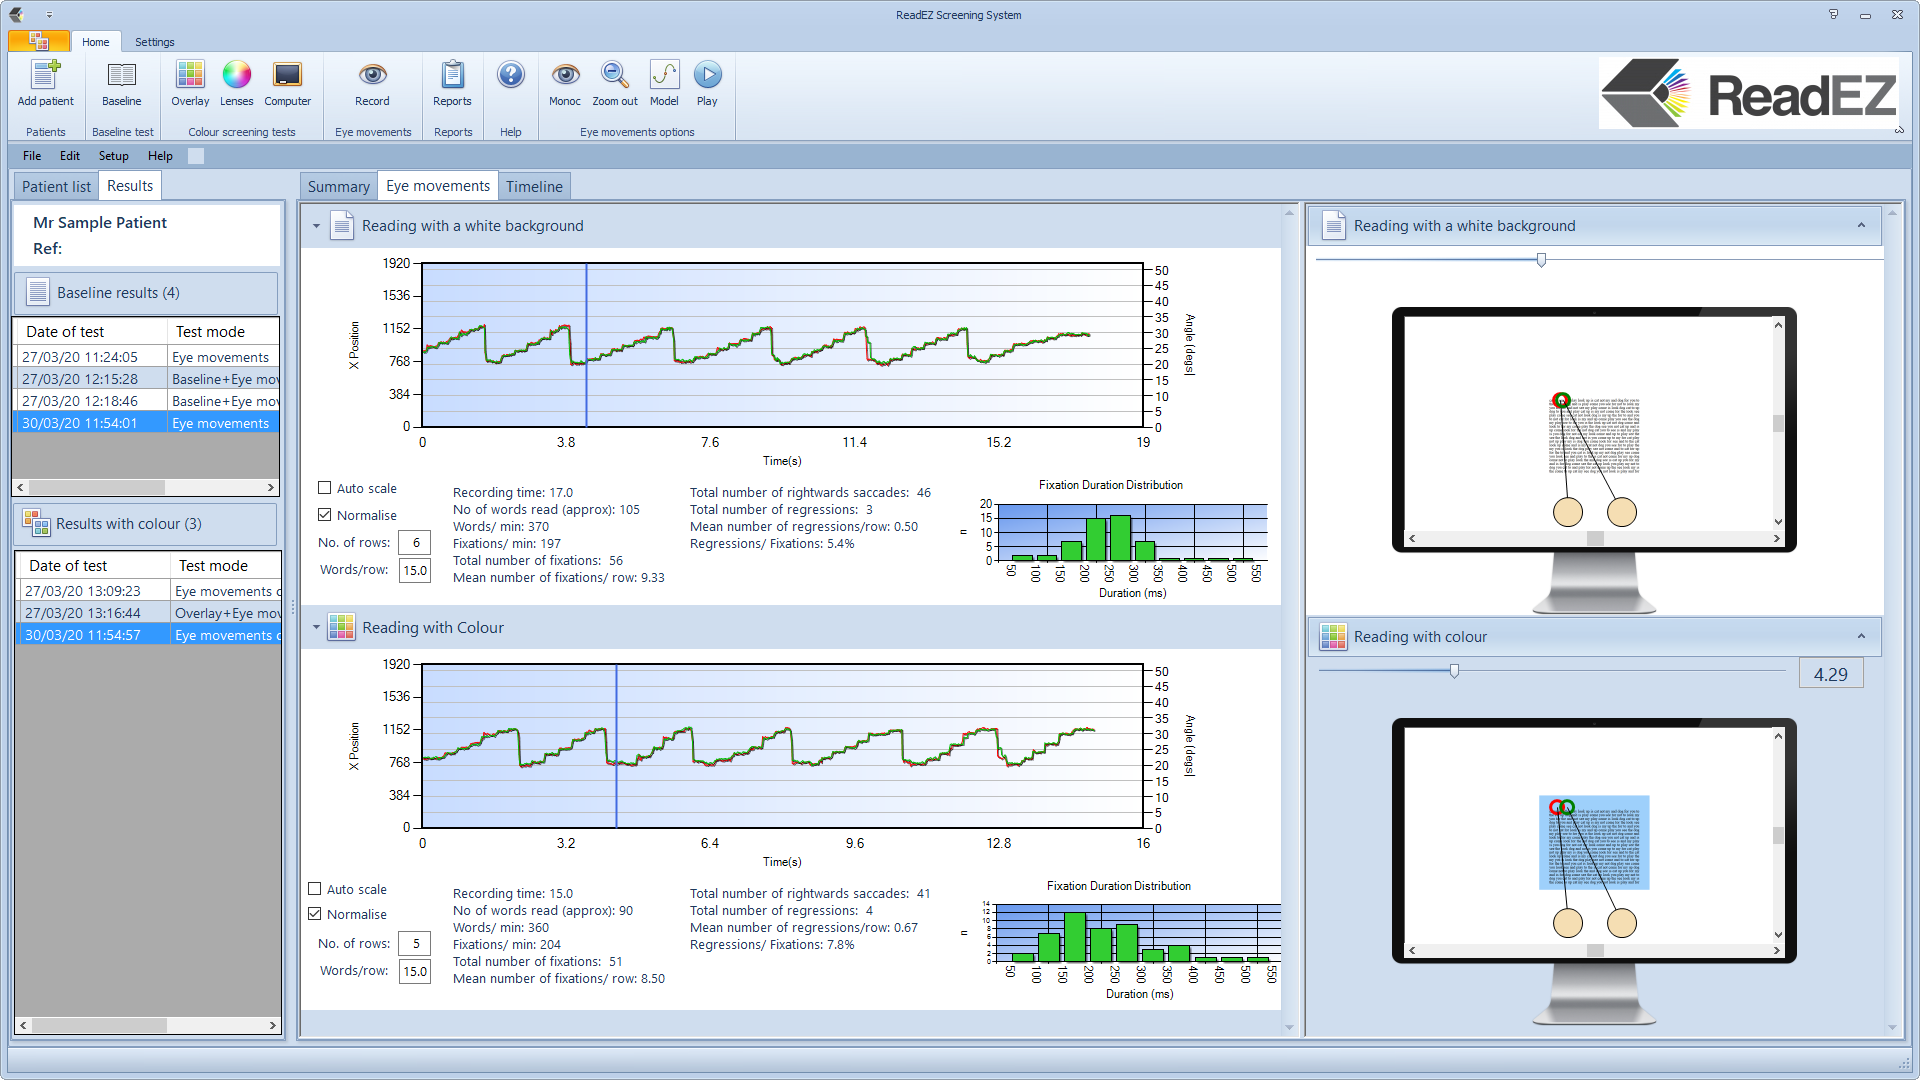Click the Reading with colour playback slider handle
Screen dimensions: 1920x1080
pos(1455,671)
